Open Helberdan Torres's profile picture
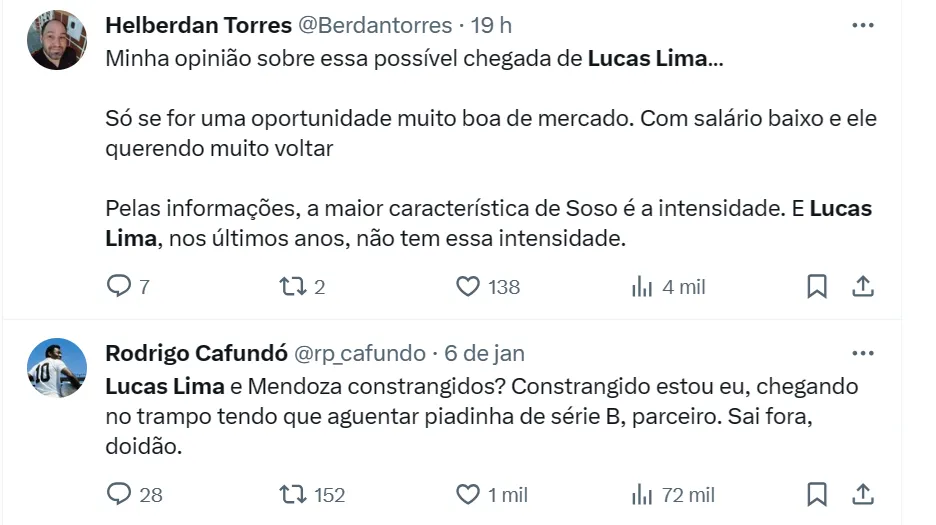Image resolution: width=936 pixels, height=525 pixels. pyautogui.click(x=57, y=40)
